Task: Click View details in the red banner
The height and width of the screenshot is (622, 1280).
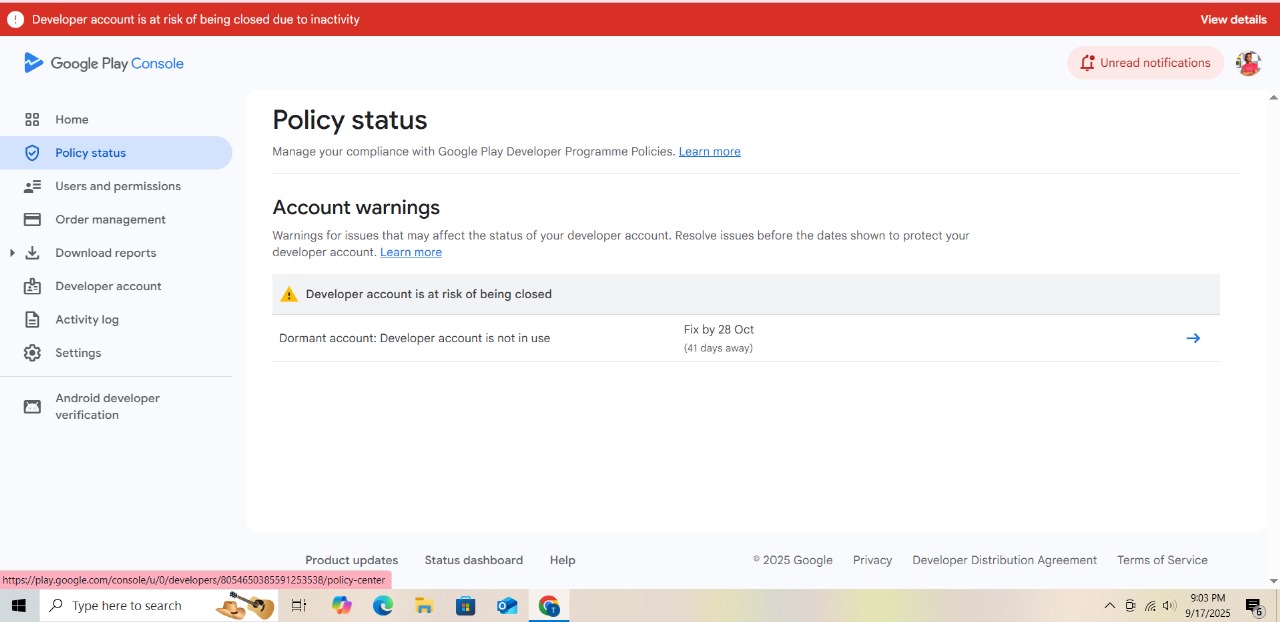Action: [1233, 19]
